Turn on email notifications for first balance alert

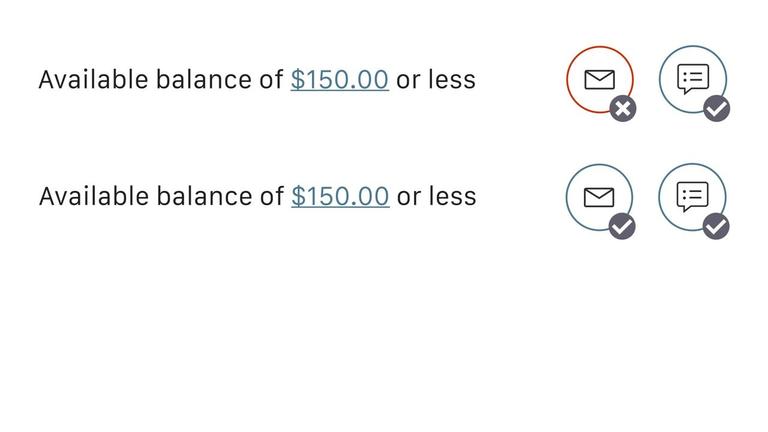(x=599, y=79)
